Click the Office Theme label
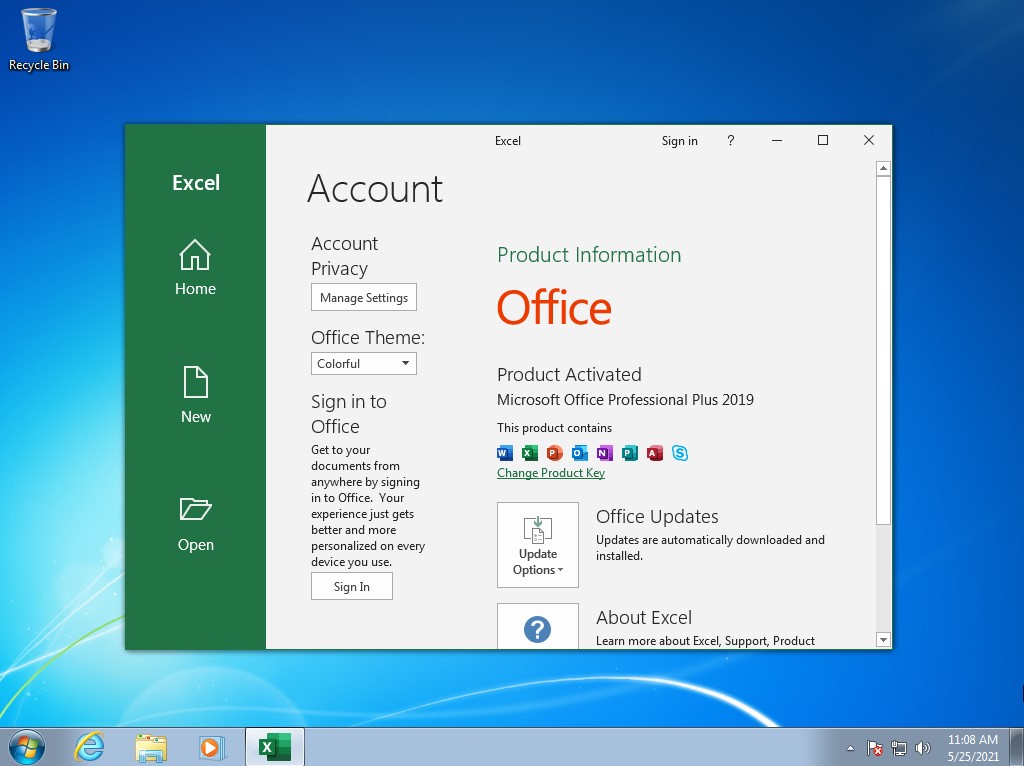The height and width of the screenshot is (766, 1024). click(368, 337)
